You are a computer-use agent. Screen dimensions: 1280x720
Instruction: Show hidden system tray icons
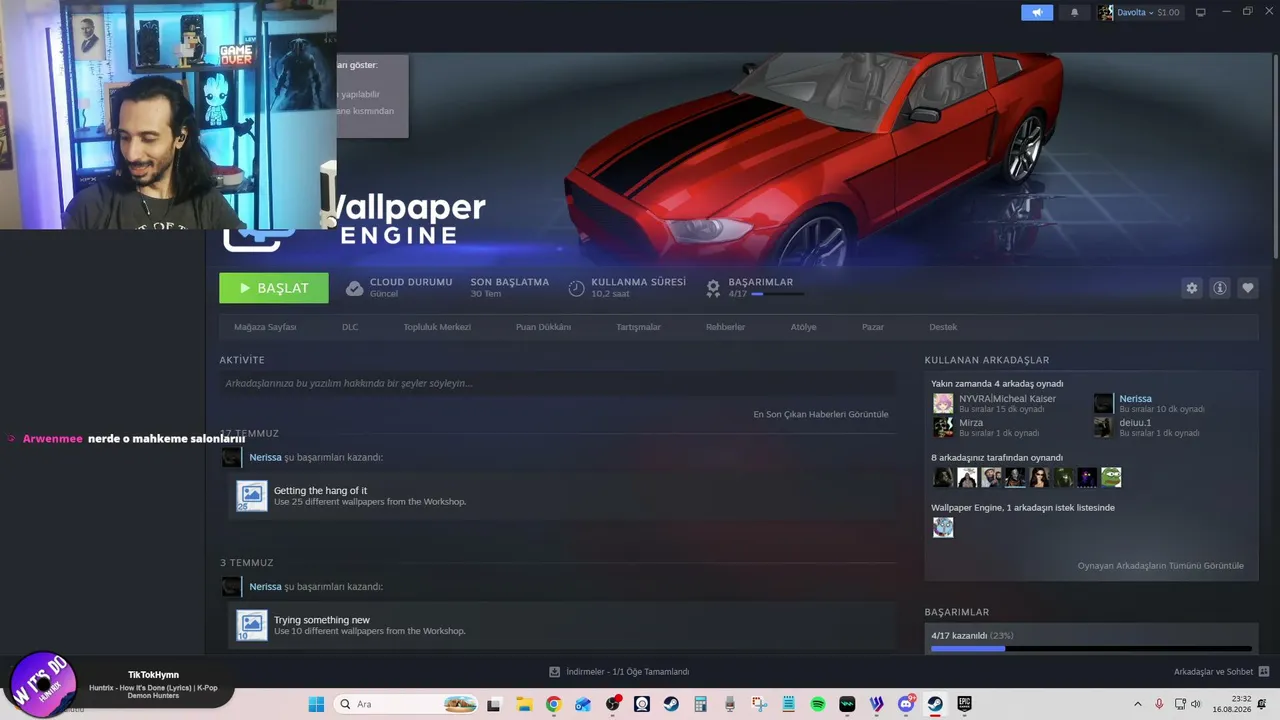click(1137, 704)
